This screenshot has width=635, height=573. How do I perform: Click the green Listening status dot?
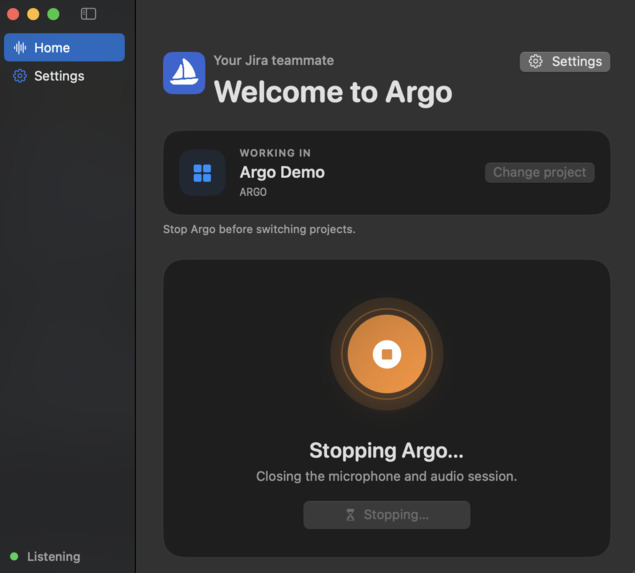pos(14,556)
